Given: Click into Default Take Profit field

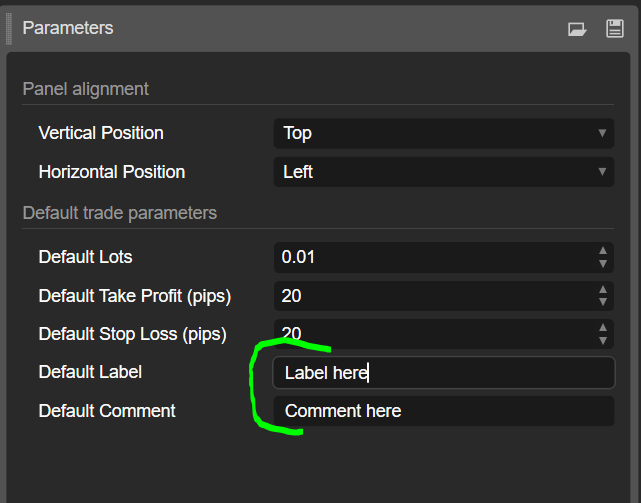Looking at the screenshot, I should 435,296.
